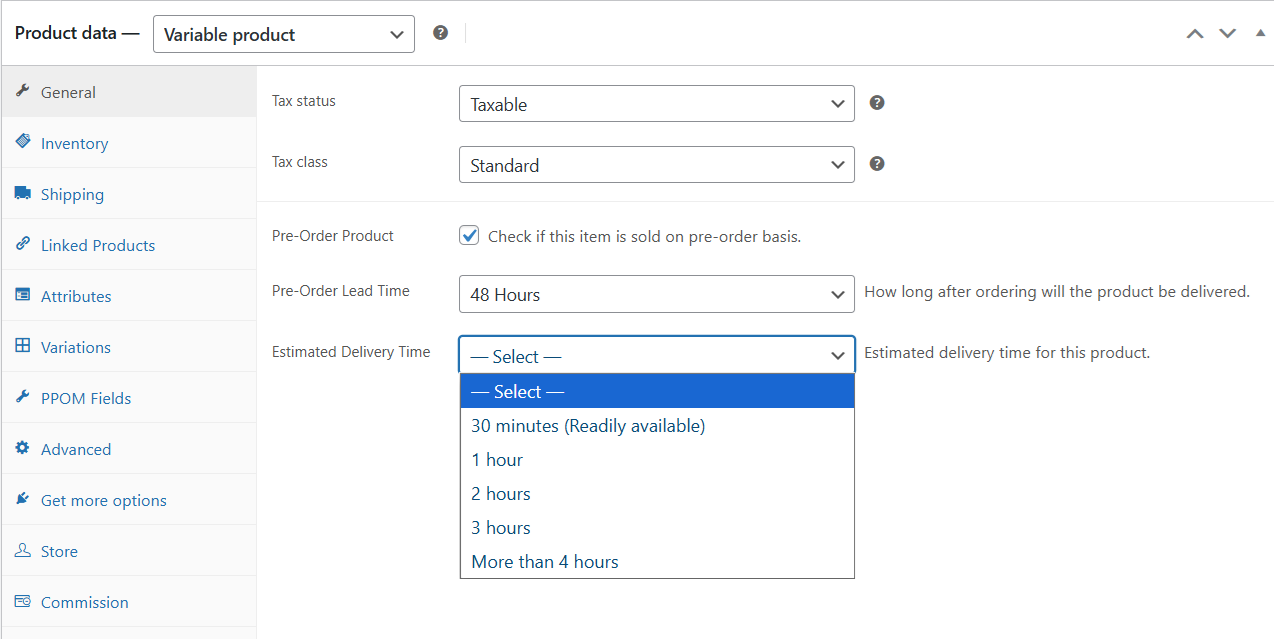
Task: Click the Advanced gear icon
Action: (x=23, y=448)
